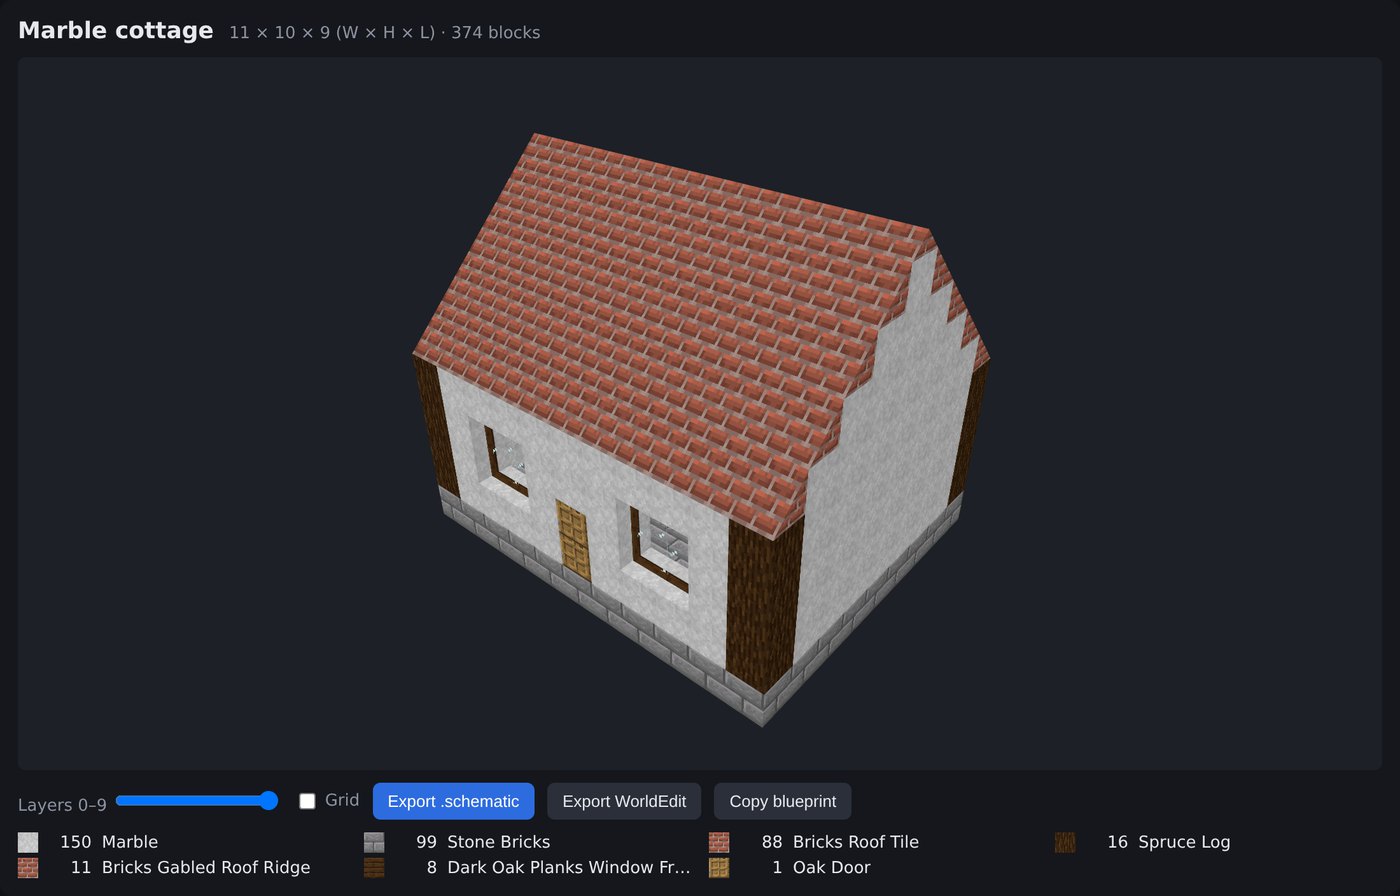Click the "Marble cottage" title

point(116,31)
